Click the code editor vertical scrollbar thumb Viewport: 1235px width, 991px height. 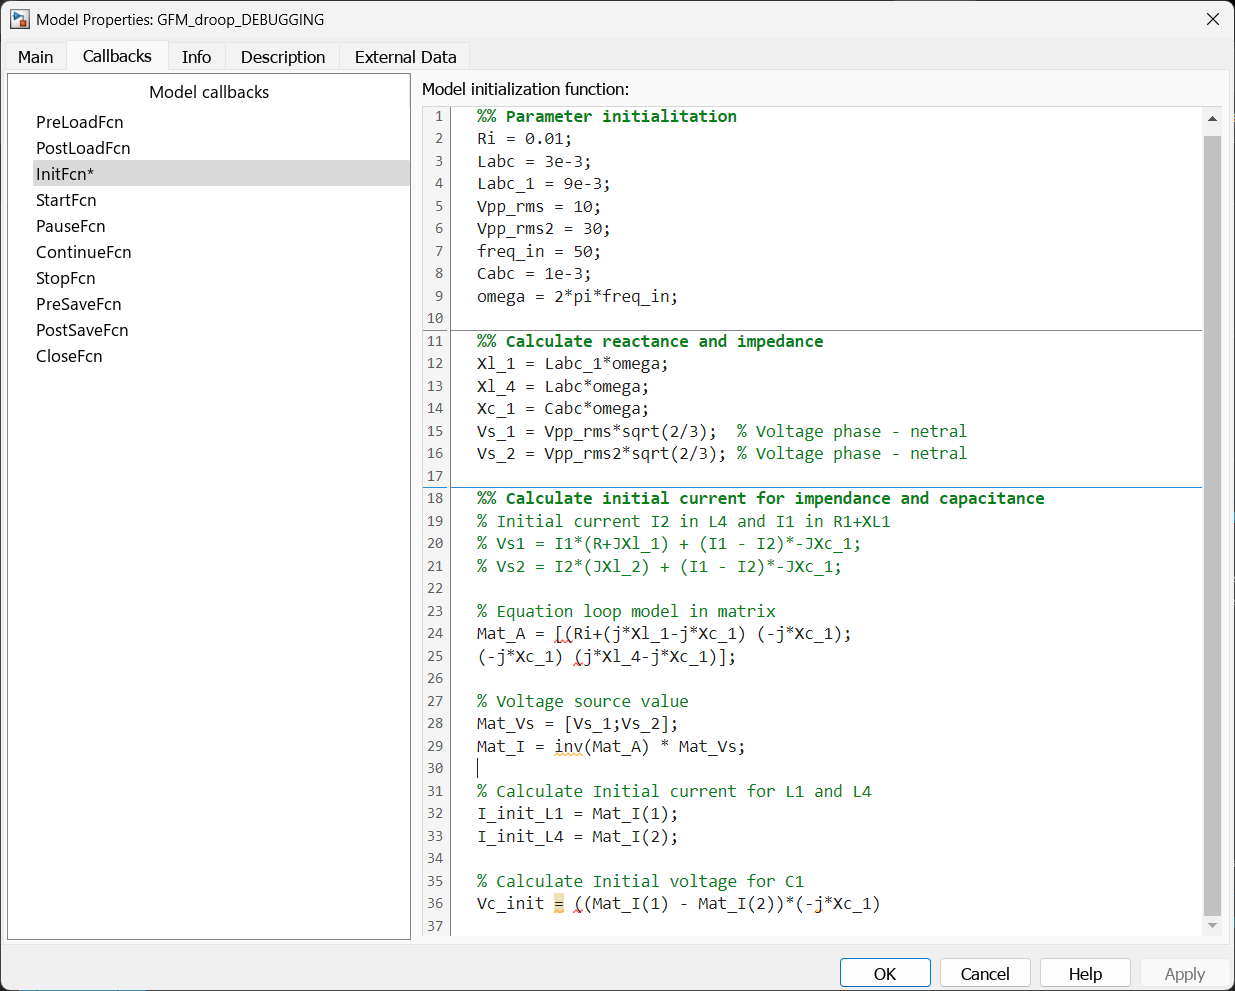[x=1212, y=525]
